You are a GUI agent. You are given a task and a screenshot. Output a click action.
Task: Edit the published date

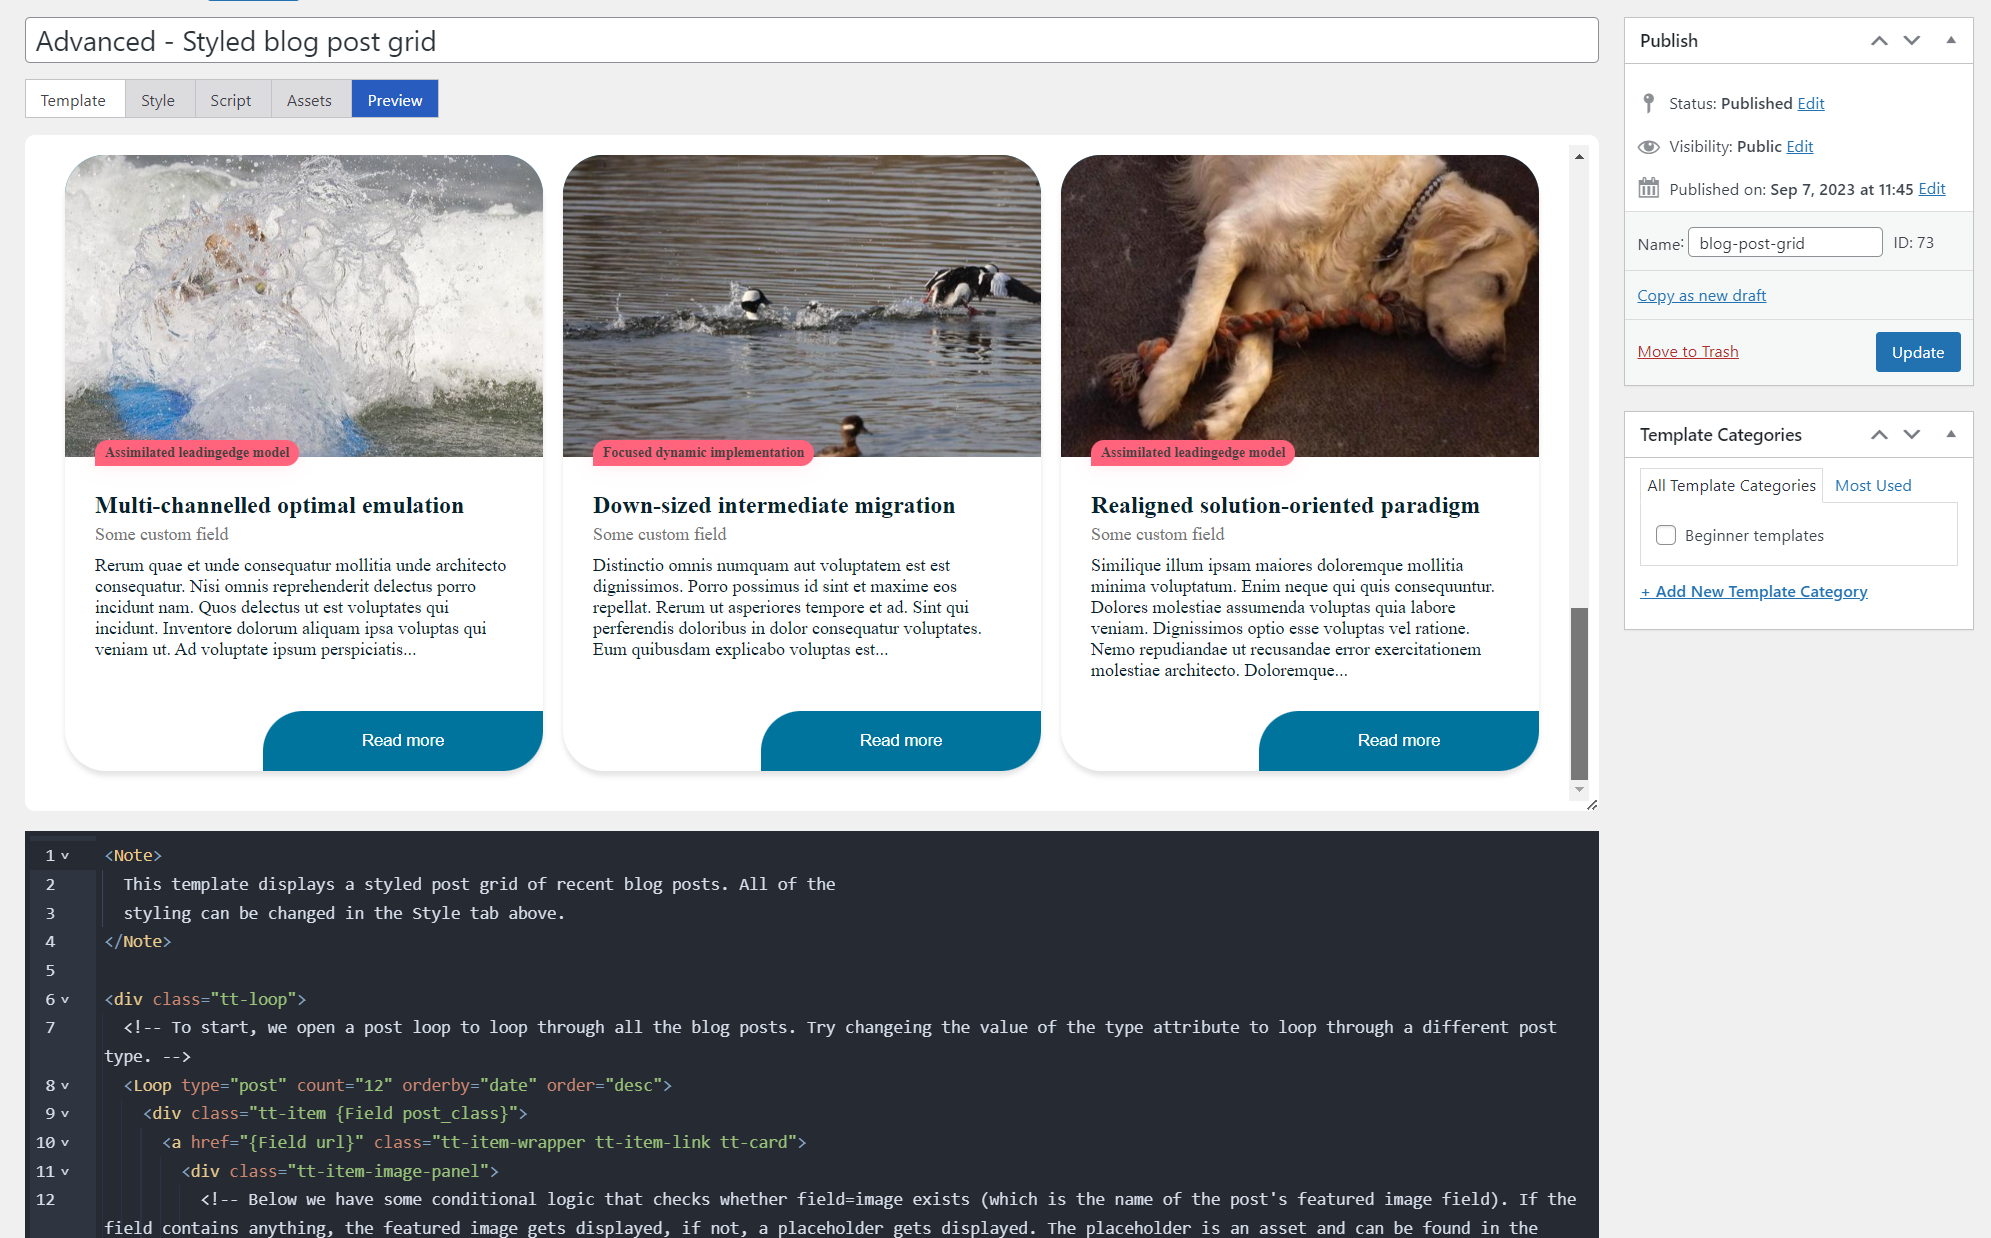[1932, 188]
